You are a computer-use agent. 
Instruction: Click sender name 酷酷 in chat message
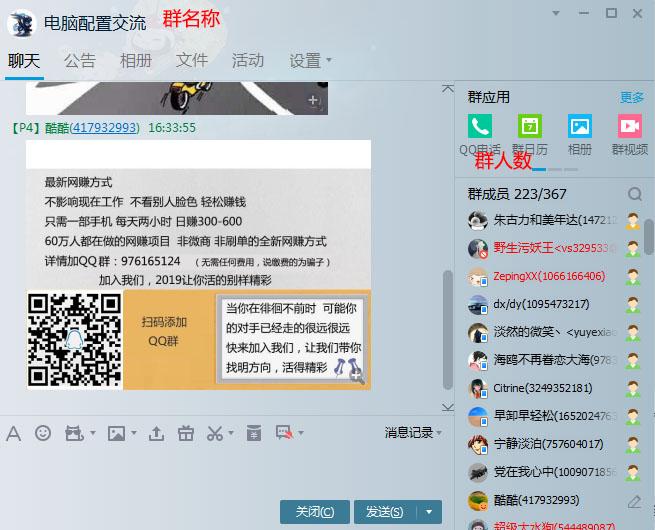tap(57, 127)
